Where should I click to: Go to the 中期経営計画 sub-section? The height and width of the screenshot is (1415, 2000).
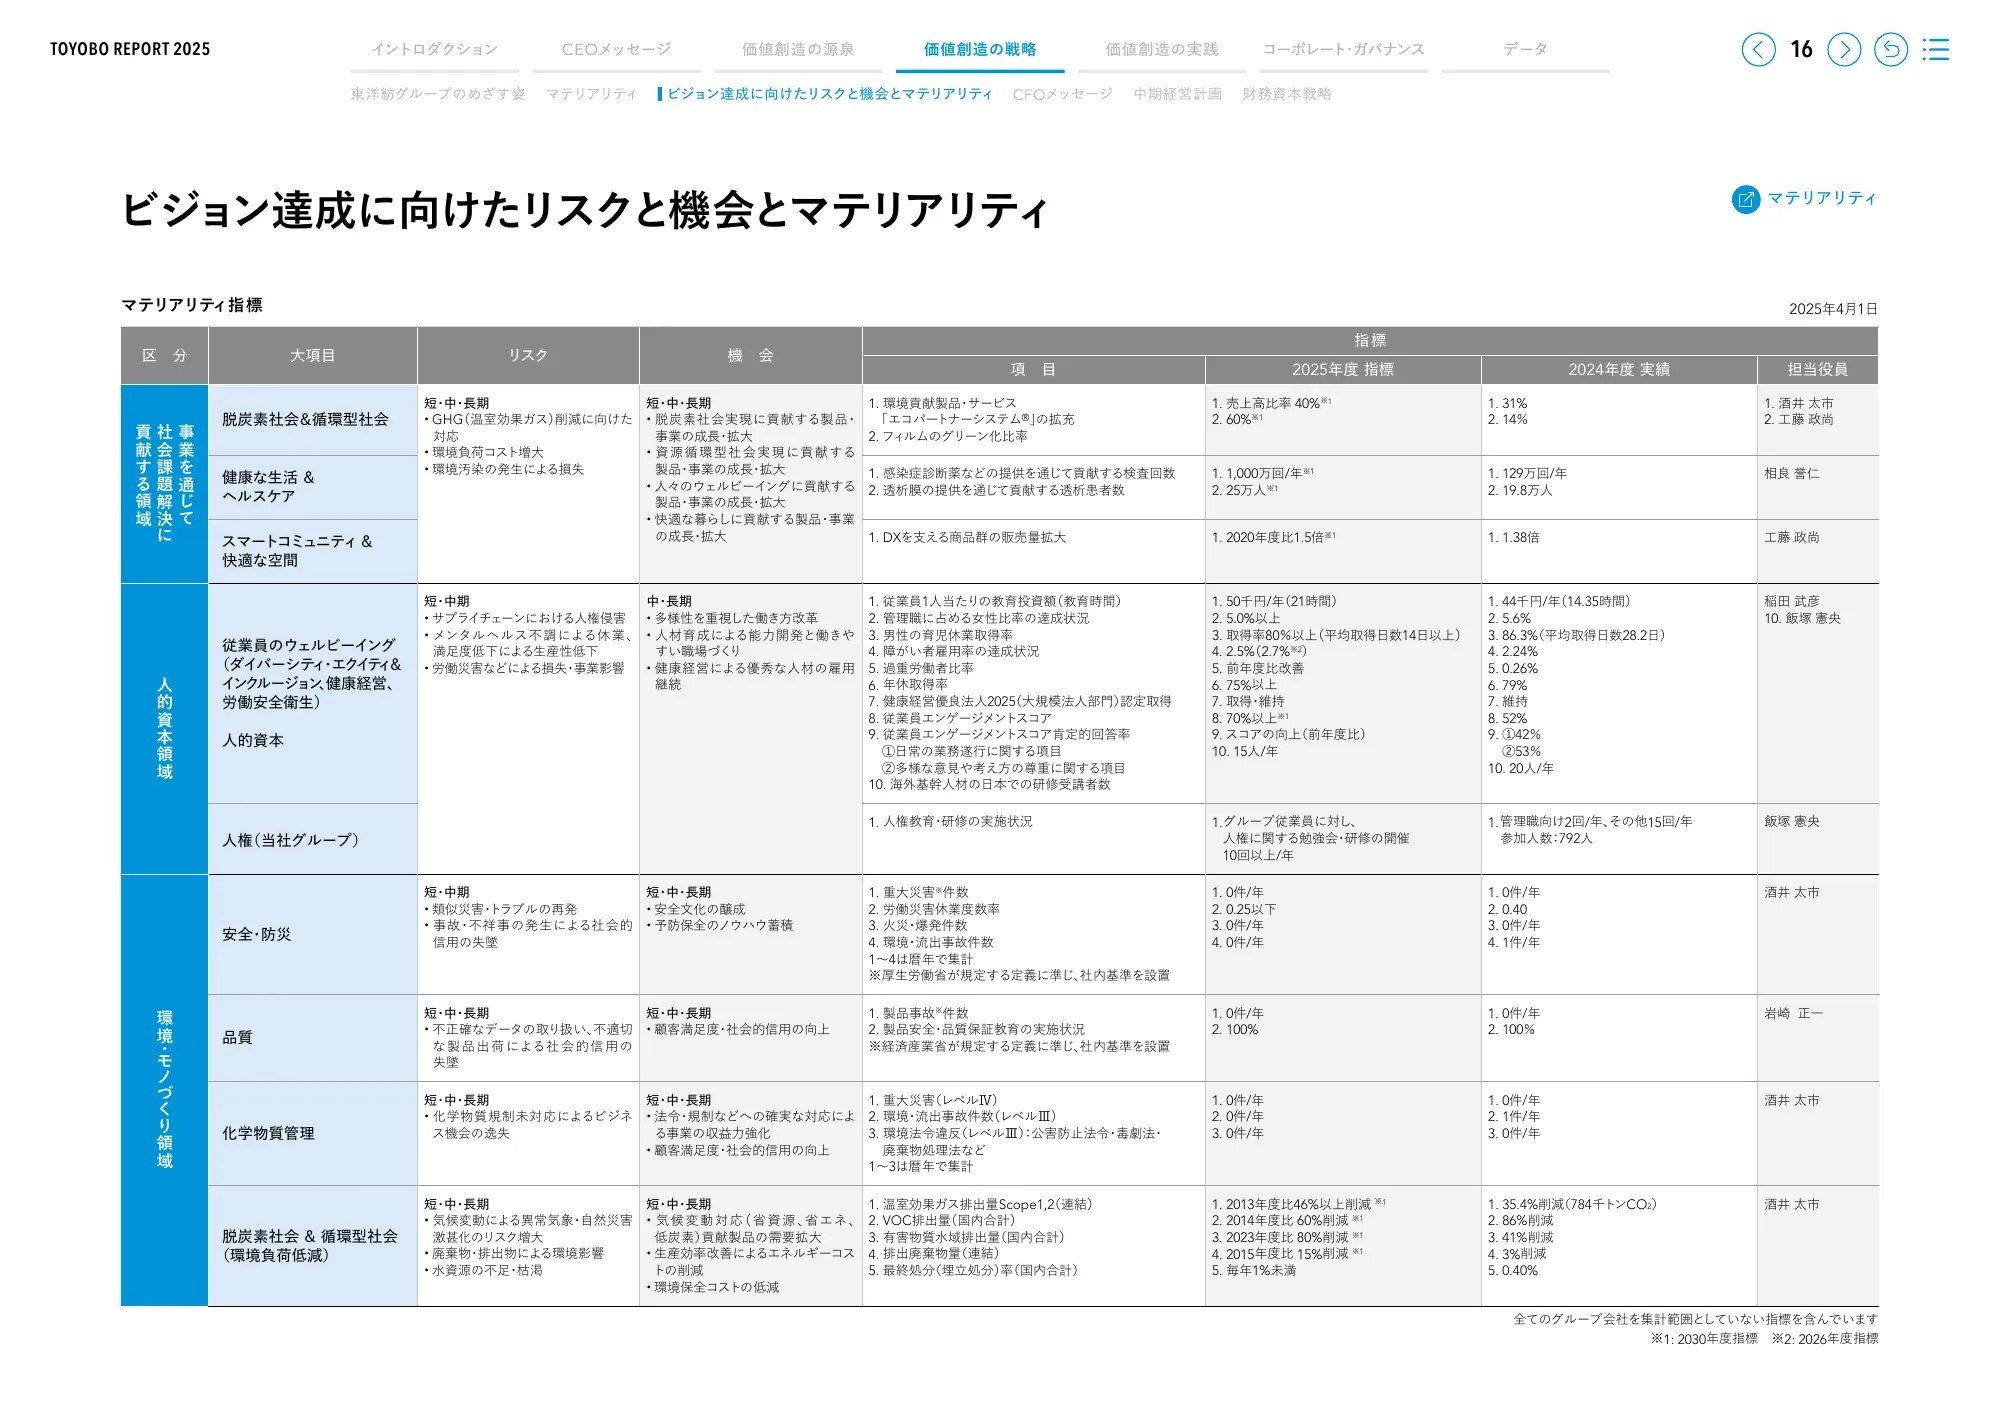click(x=1177, y=94)
